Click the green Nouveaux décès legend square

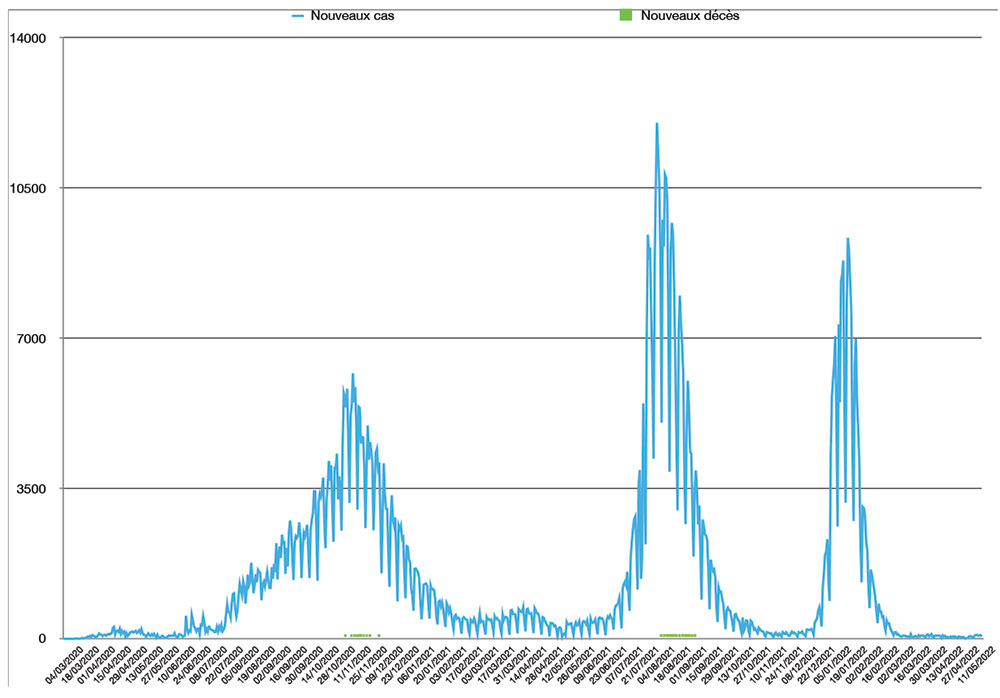coord(627,16)
